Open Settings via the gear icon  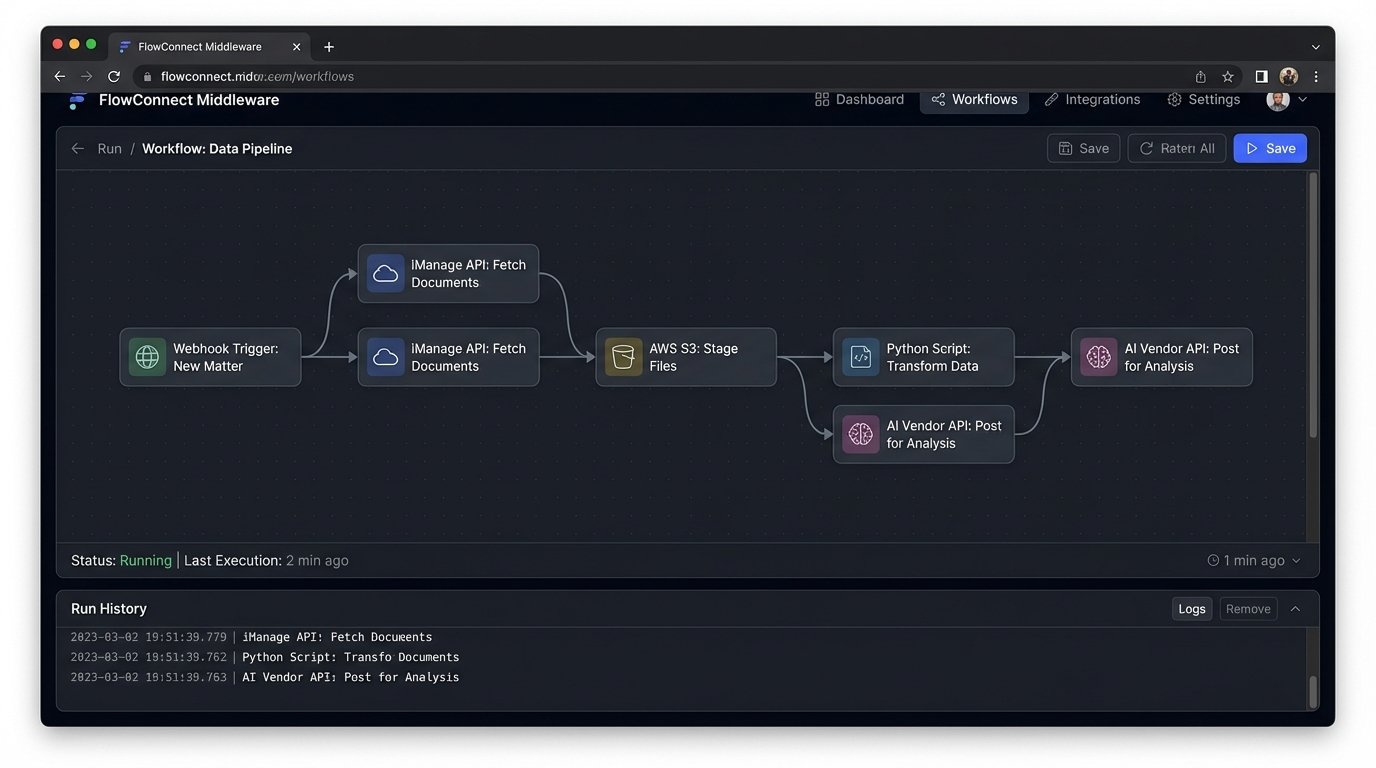coord(1173,99)
